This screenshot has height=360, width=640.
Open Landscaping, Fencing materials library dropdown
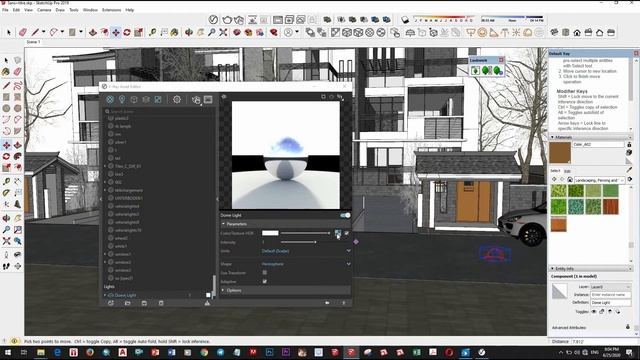pyautogui.click(x=599, y=180)
